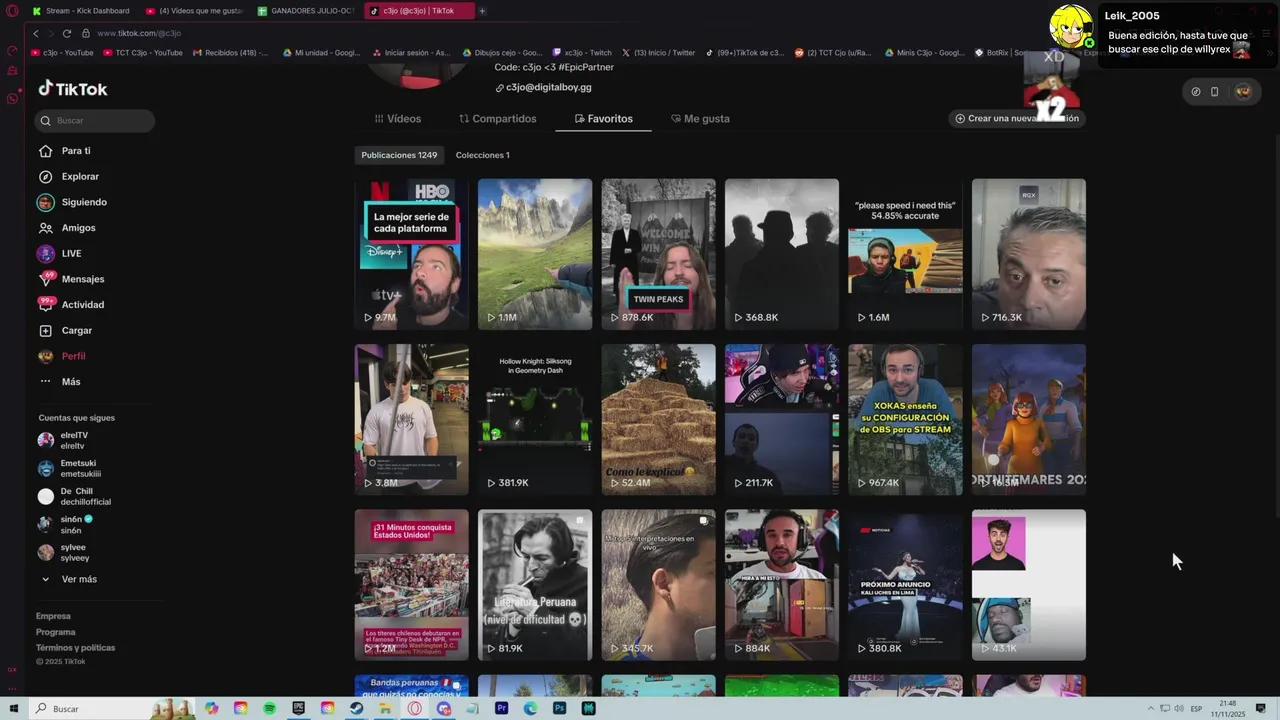Open the TWIN PEAKS video thumbnail
The width and height of the screenshot is (1280, 720).
[658, 254]
